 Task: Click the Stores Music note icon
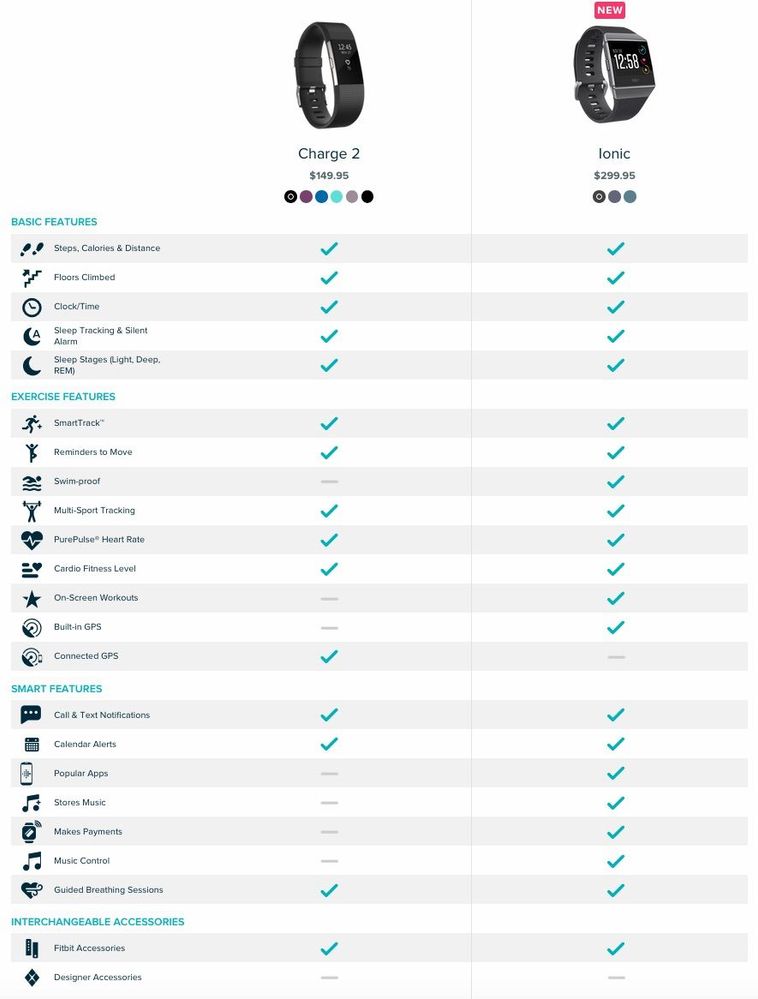click(x=32, y=803)
